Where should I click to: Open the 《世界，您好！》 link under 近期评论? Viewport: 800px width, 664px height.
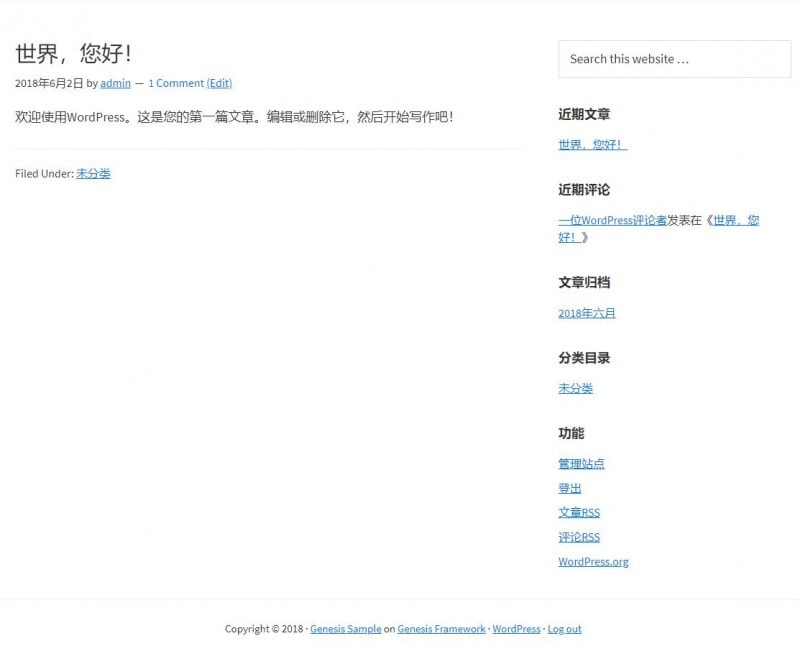(x=733, y=220)
